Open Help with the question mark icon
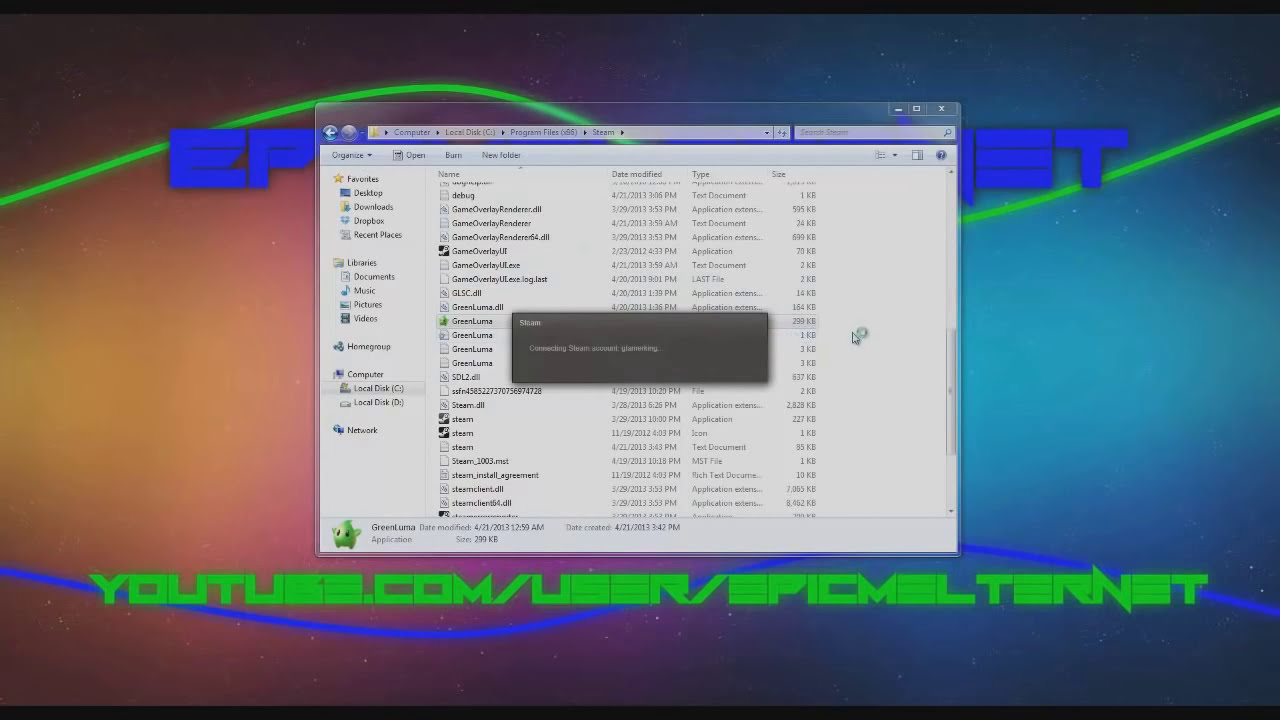 [941, 155]
